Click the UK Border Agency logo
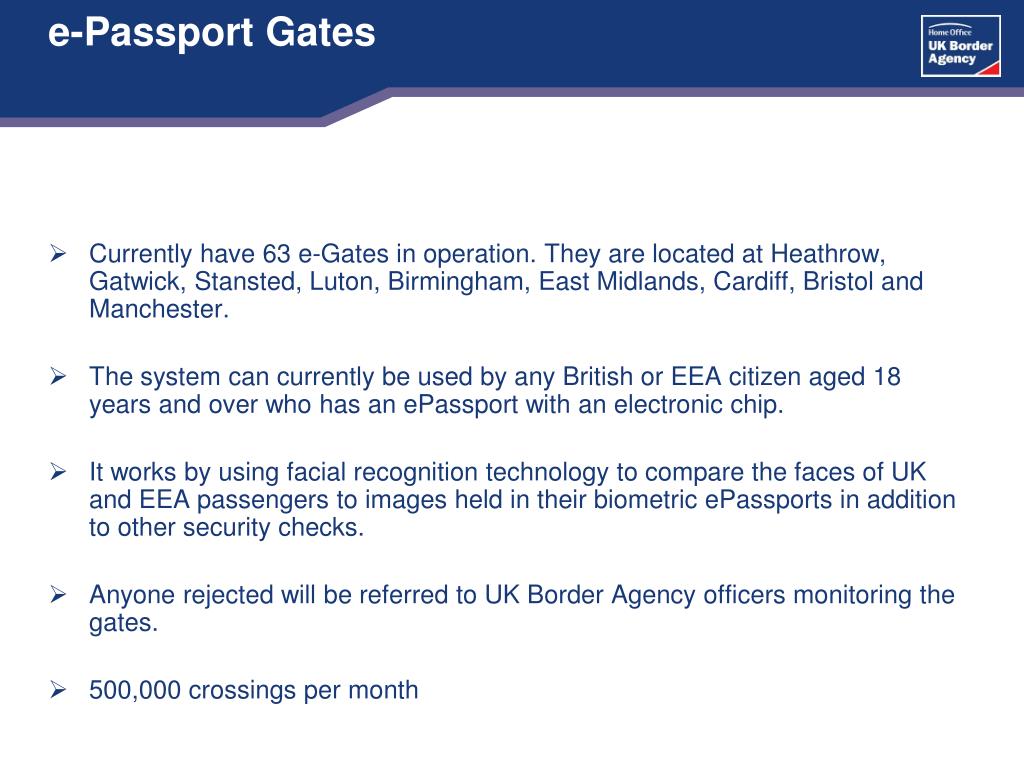 click(961, 46)
